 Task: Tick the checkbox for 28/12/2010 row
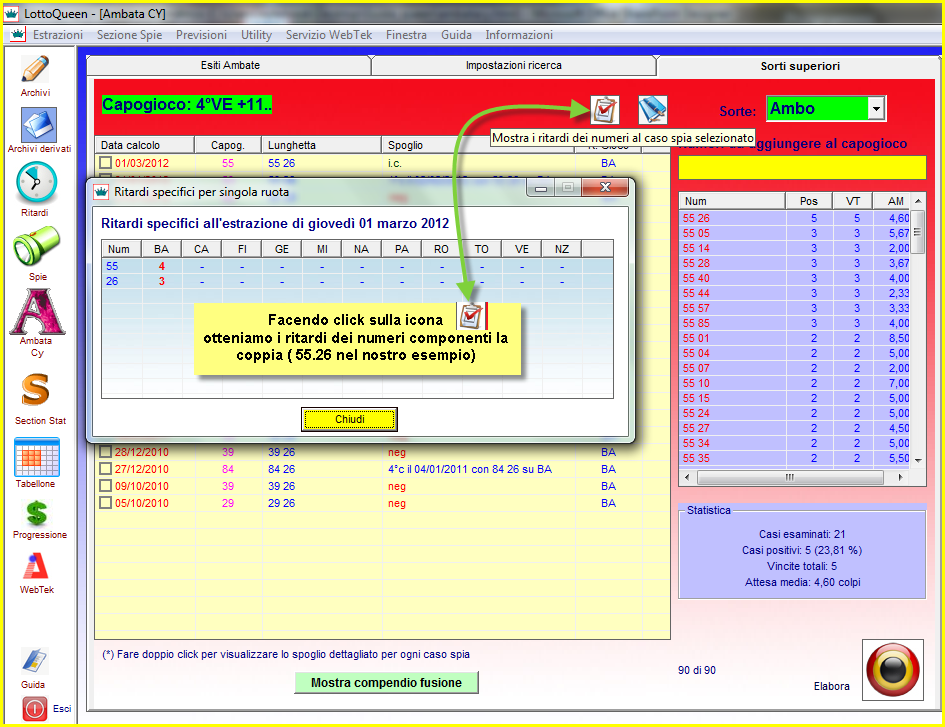click(x=105, y=452)
